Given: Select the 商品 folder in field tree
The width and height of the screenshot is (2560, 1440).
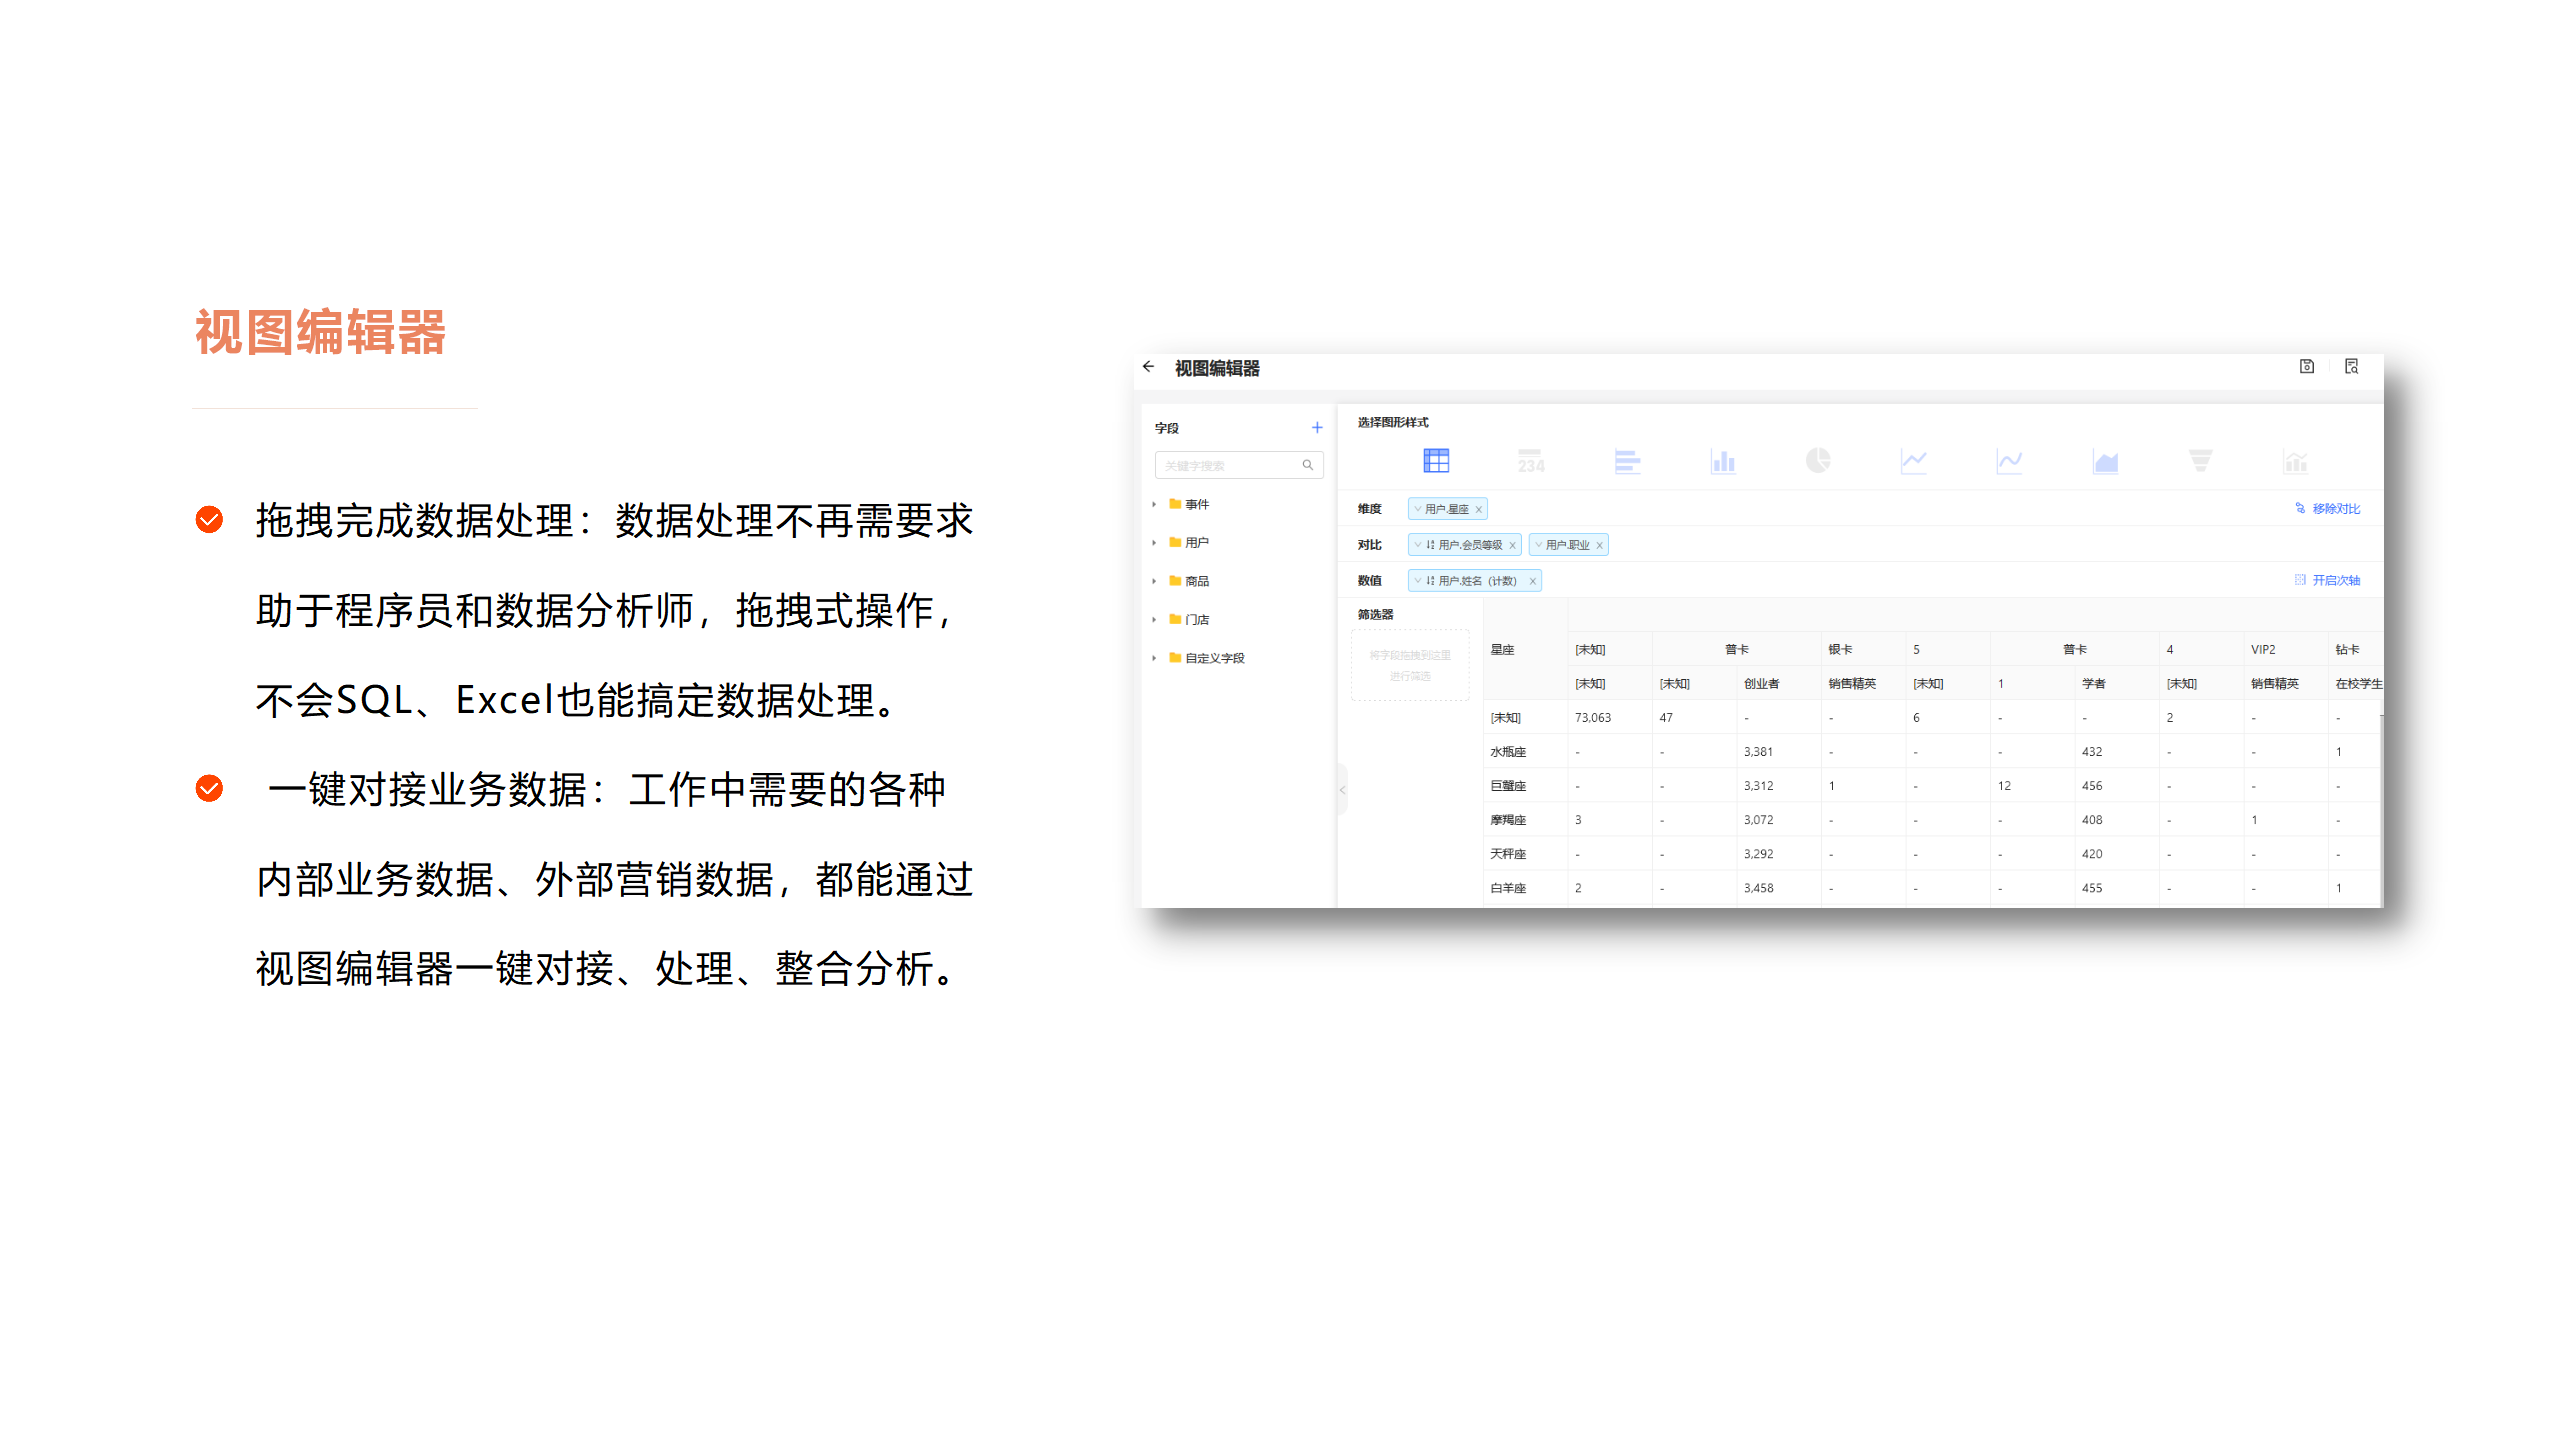Looking at the screenshot, I should point(1189,581).
